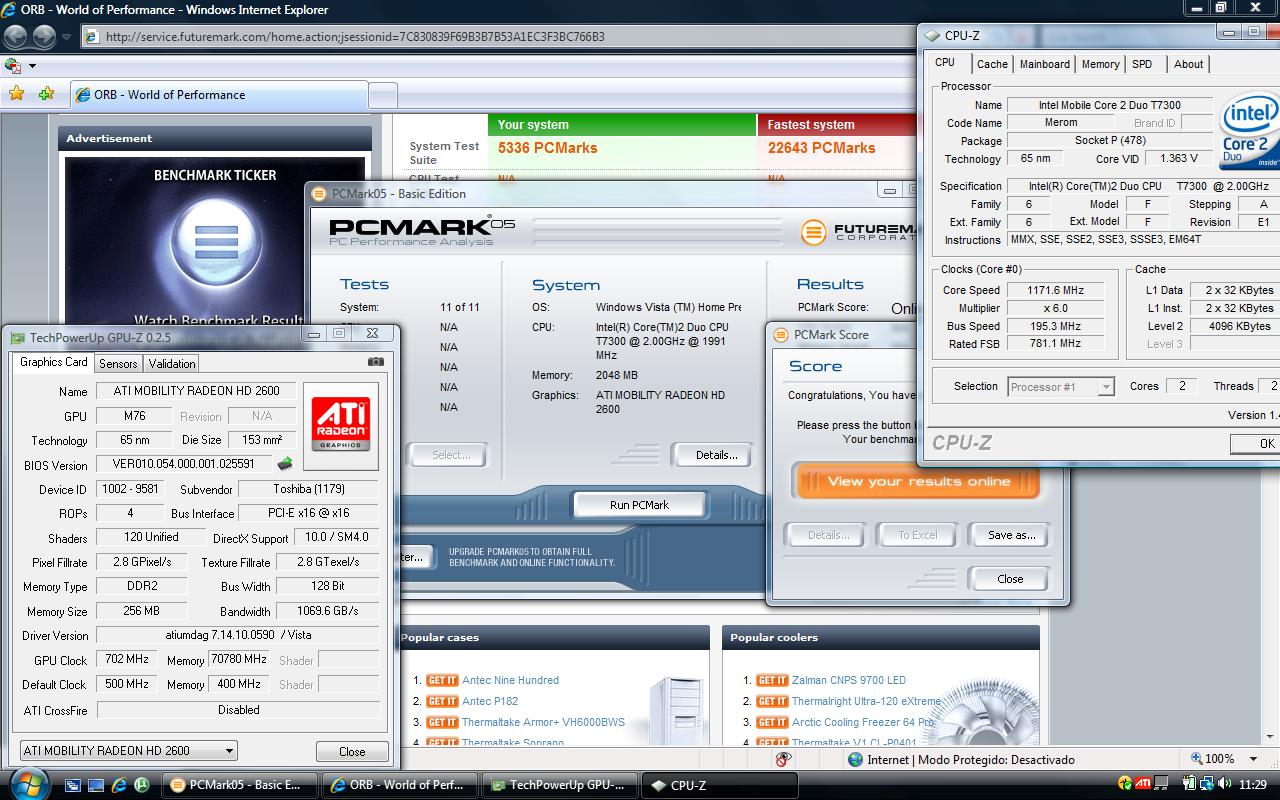Select the ORB - World of Performance tab
This screenshot has height=800, width=1280.
220,95
